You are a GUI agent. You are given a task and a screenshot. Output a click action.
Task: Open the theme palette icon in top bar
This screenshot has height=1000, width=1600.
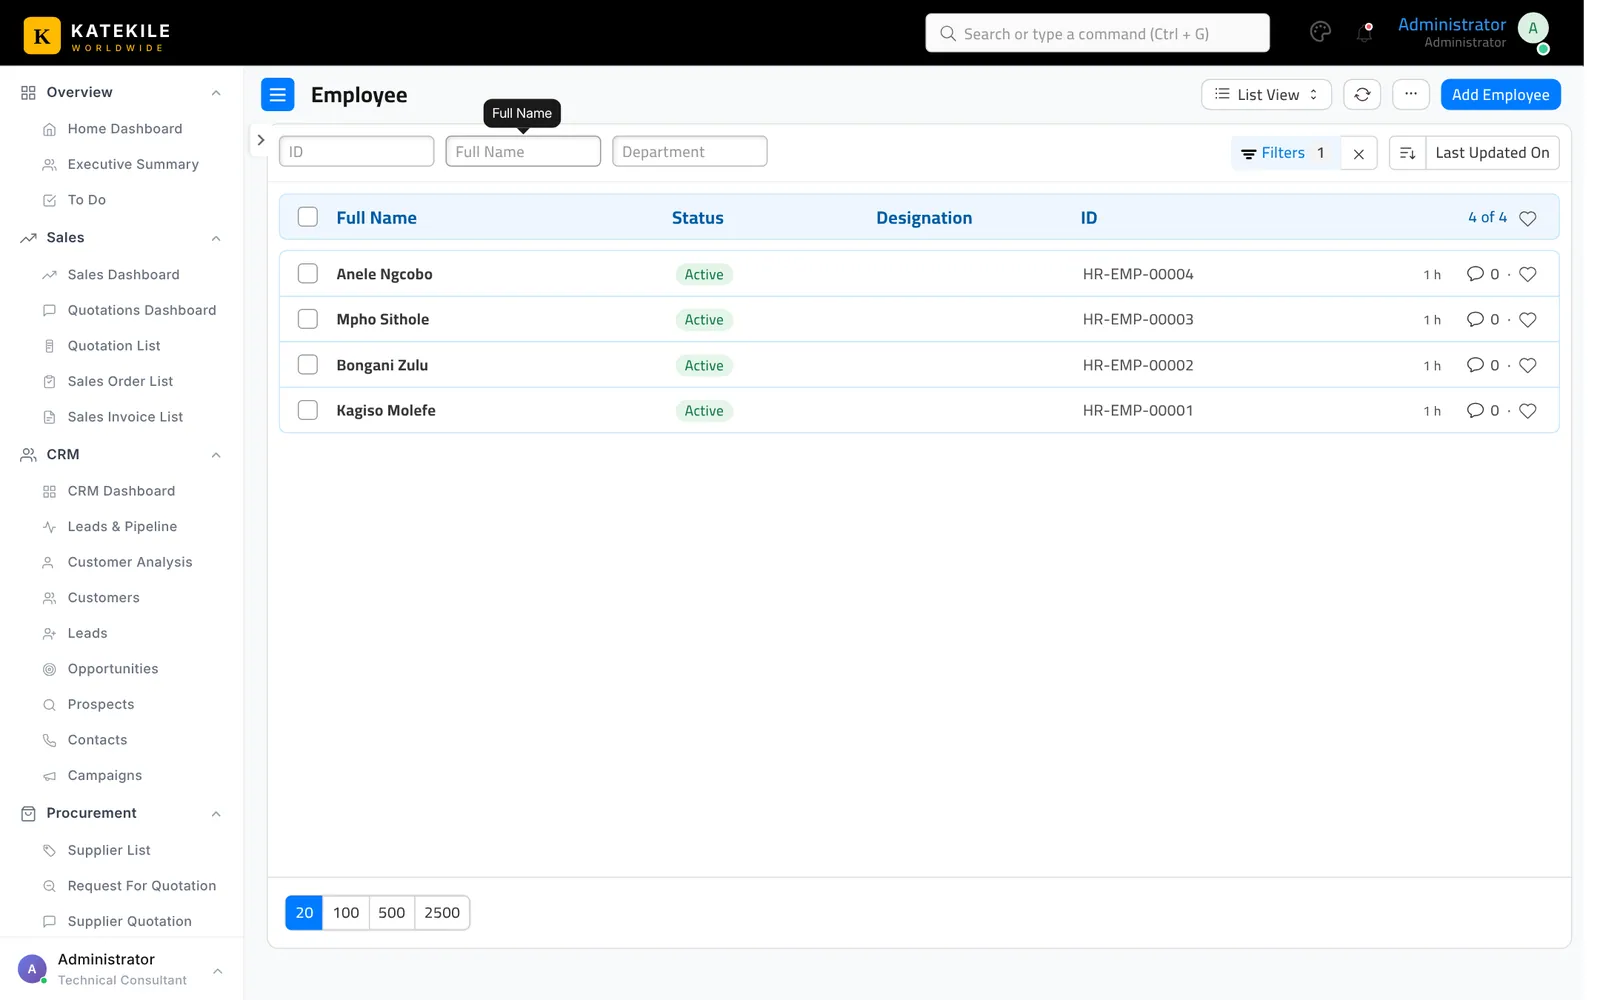[x=1320, y=32]
